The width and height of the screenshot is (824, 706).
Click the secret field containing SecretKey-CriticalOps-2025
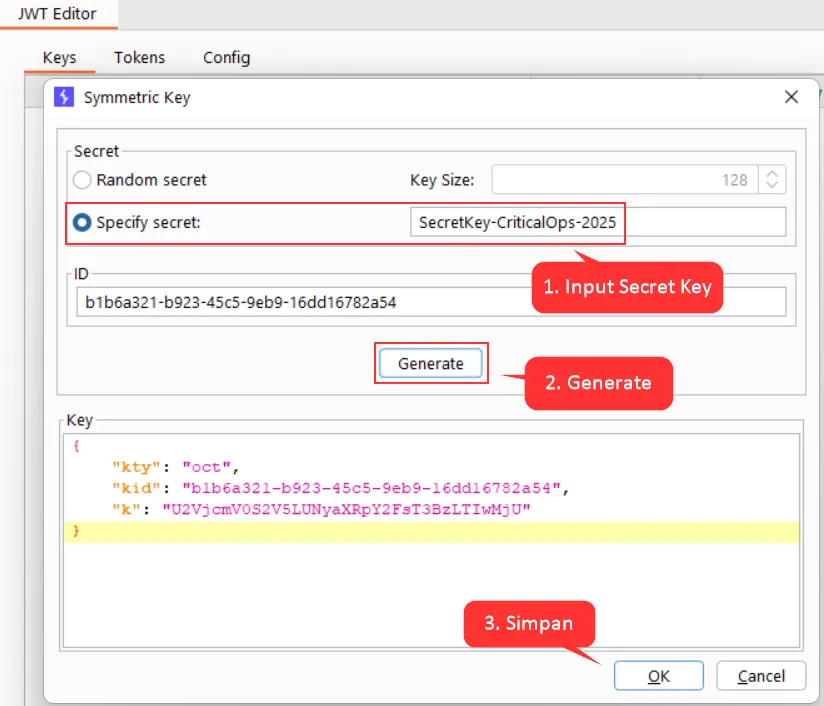[598, 222]
